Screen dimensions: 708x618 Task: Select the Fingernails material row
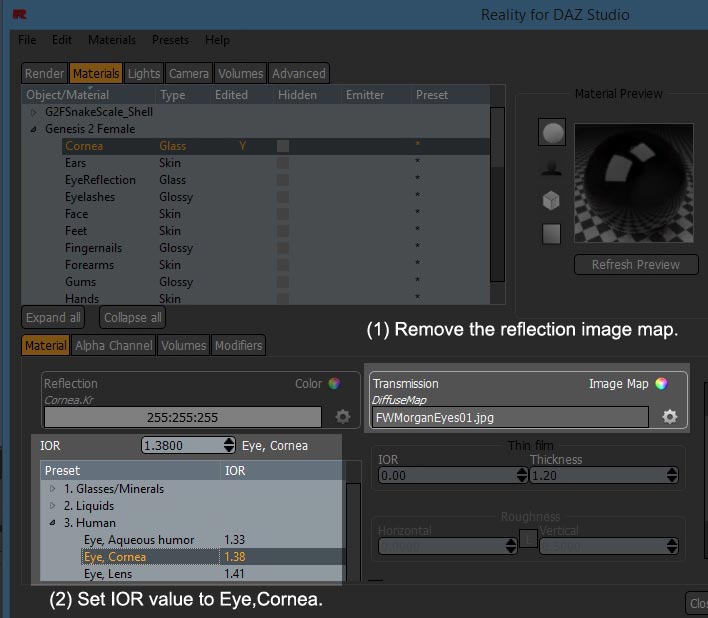(x=275, y=248)
